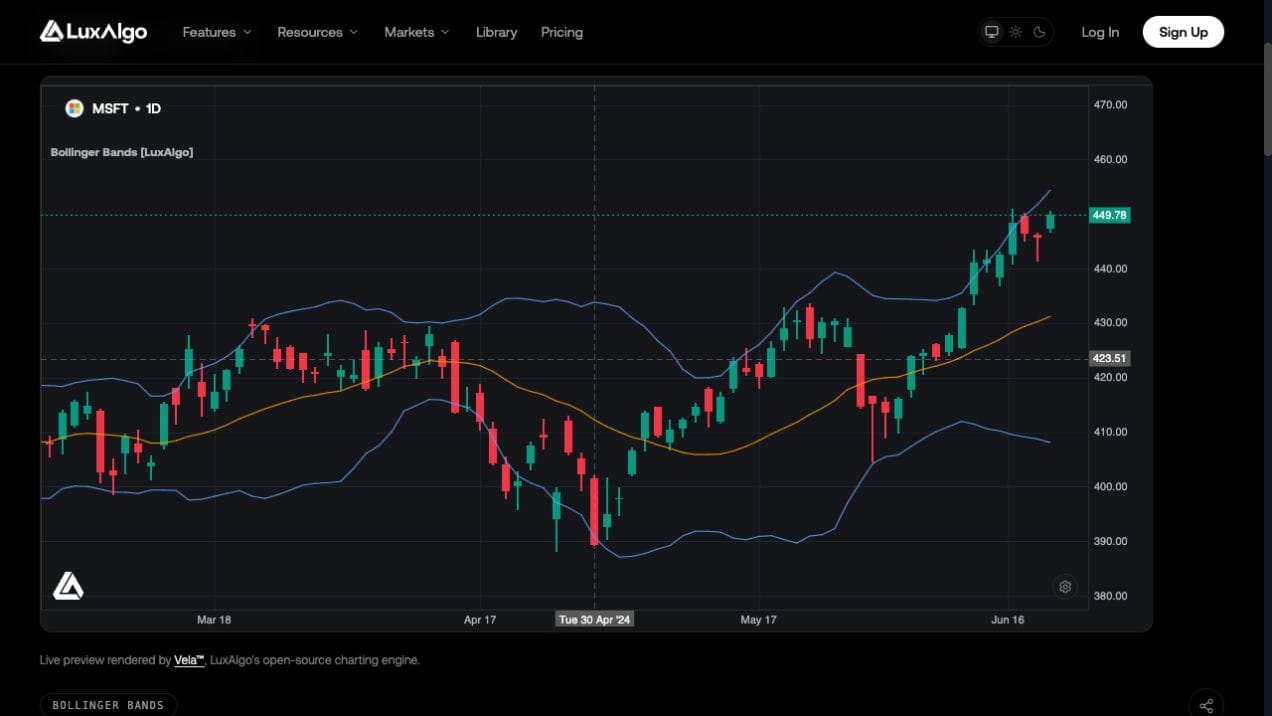This screenshot has height=716, width=1272.
Task: Click the Mar 18 time axis label
Action: click(214, 620)
